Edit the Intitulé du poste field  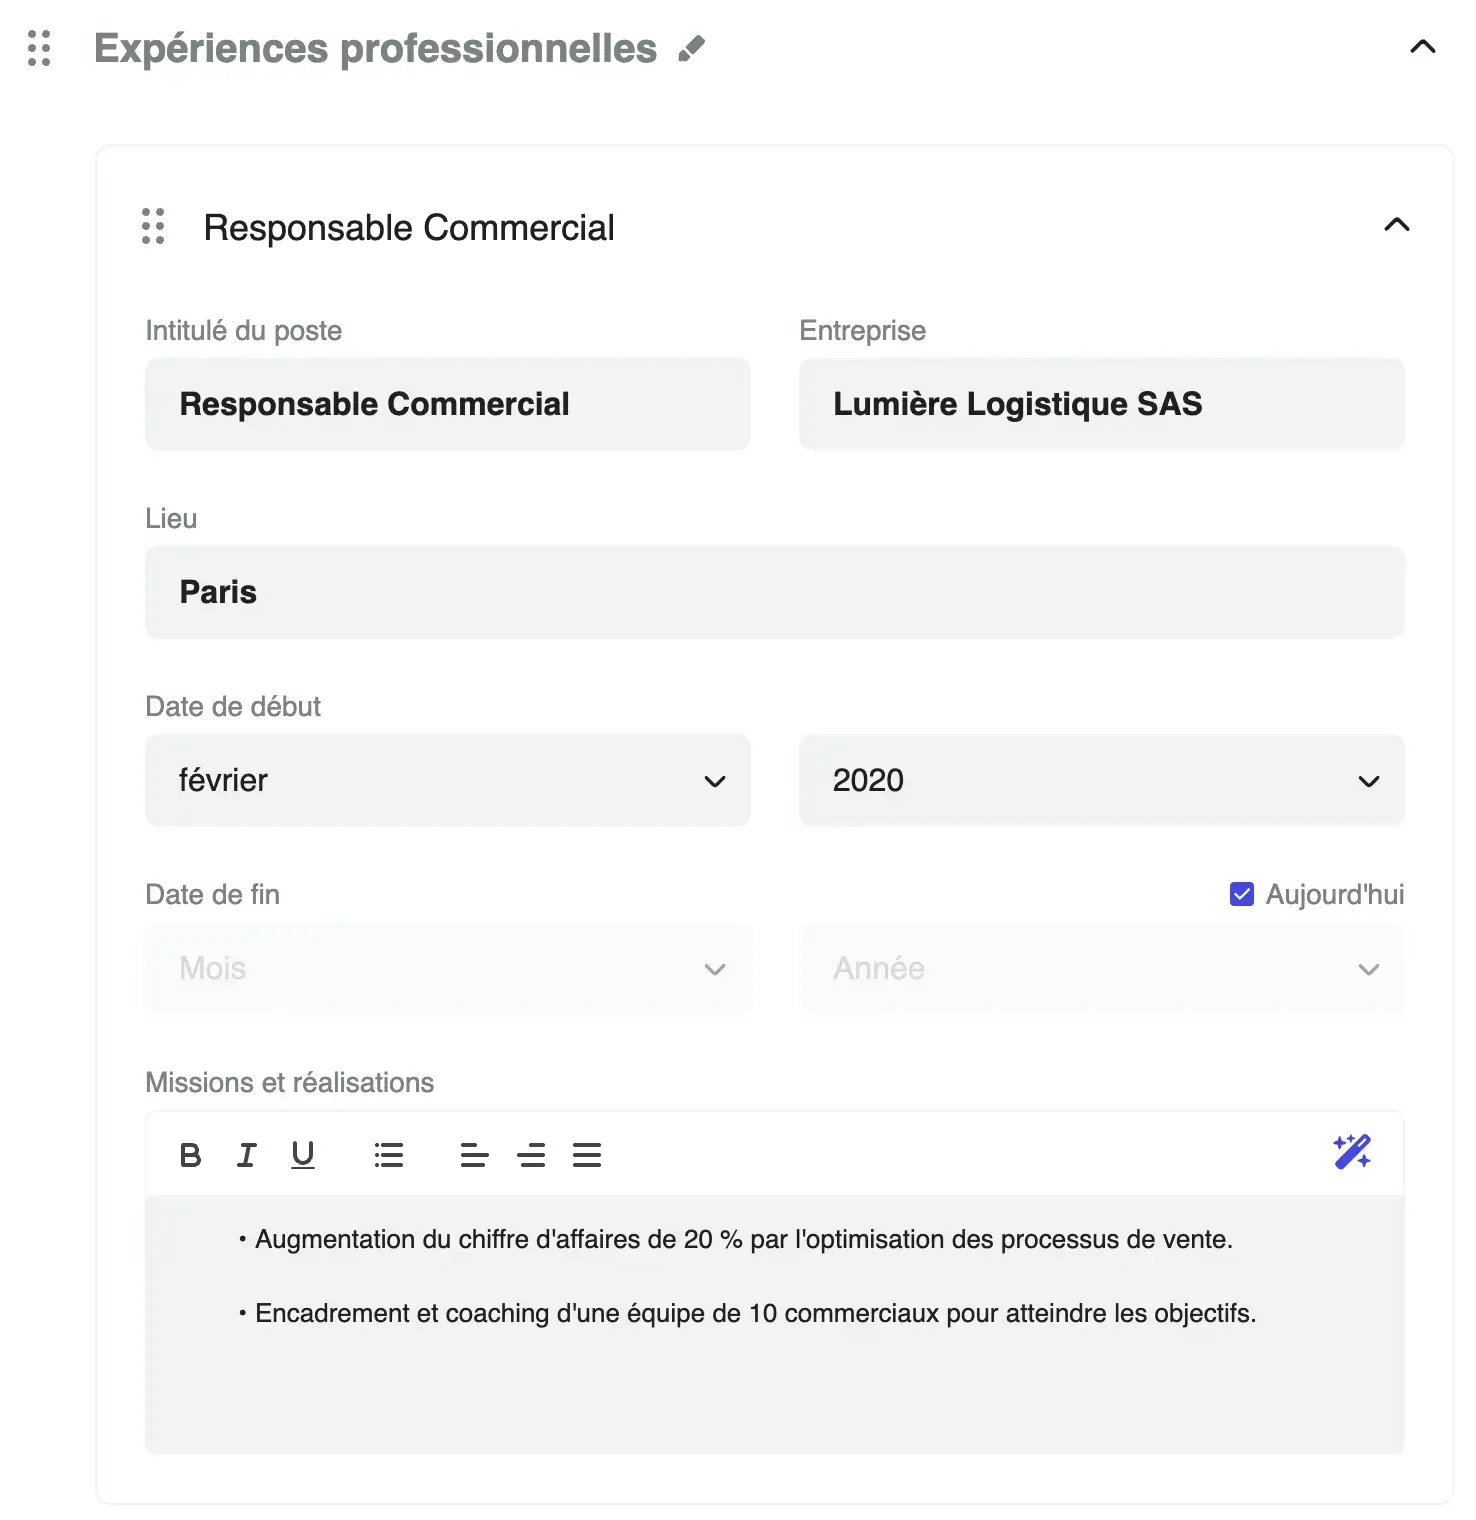pos(447,404)
